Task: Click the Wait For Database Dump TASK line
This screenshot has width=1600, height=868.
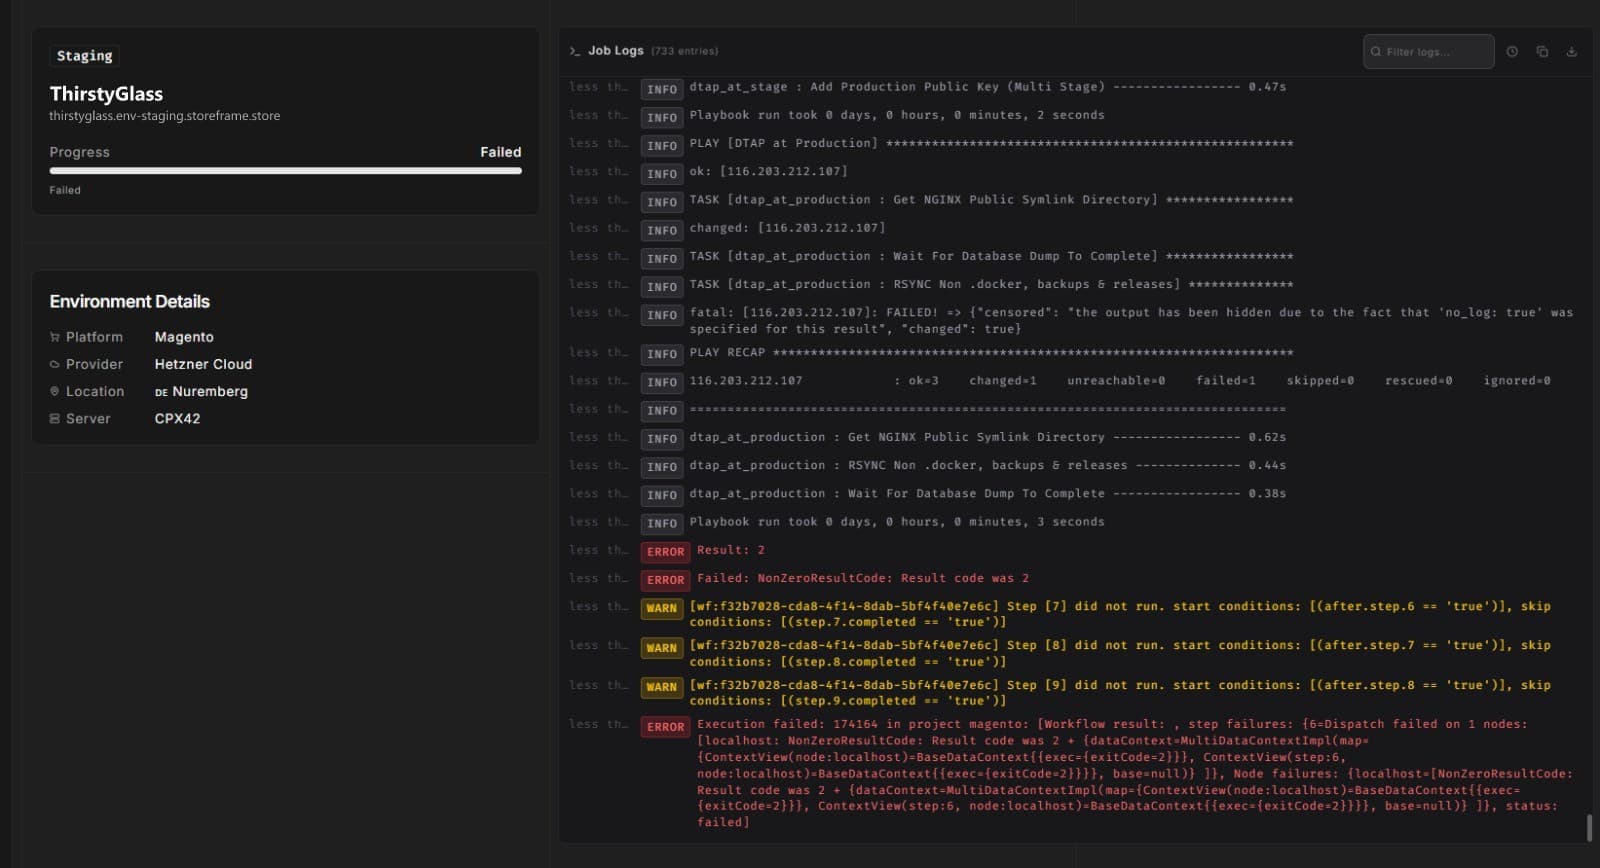Action: click(x=991, y=257)
